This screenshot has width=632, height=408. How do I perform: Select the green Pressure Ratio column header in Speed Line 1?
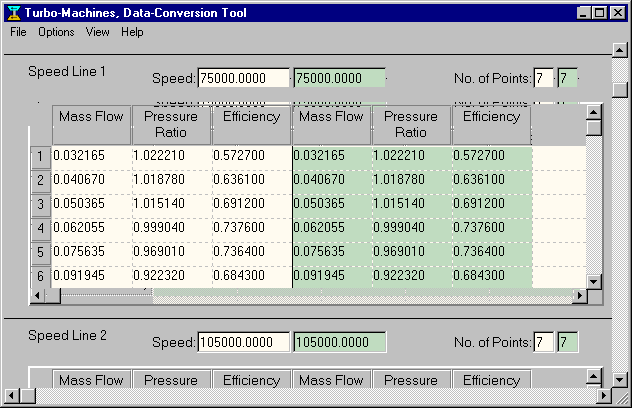point(411,125)
